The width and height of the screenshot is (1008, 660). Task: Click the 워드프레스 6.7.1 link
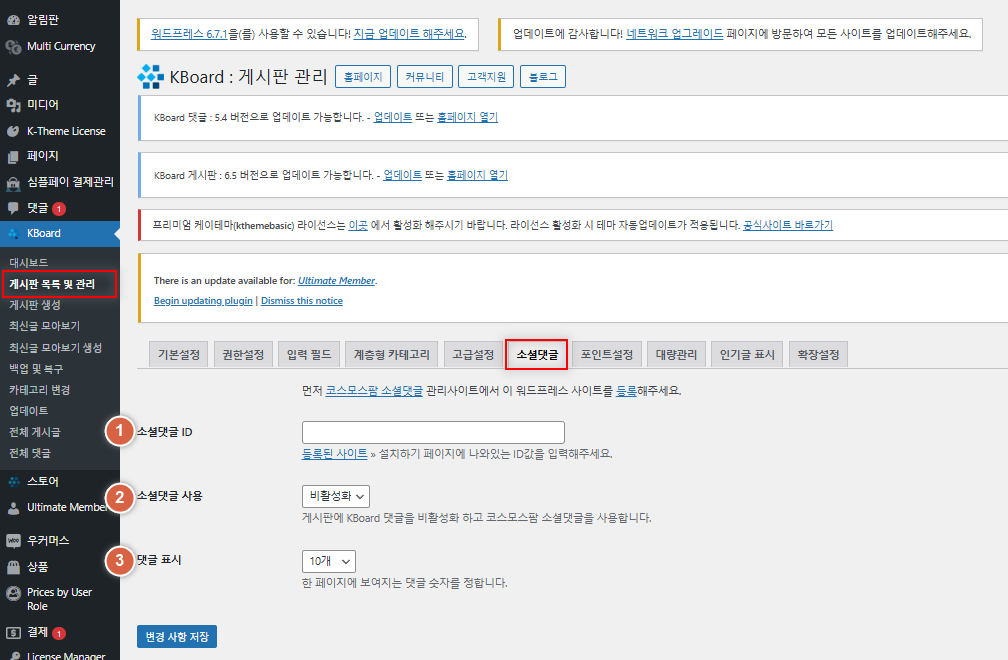click(189, 33)
